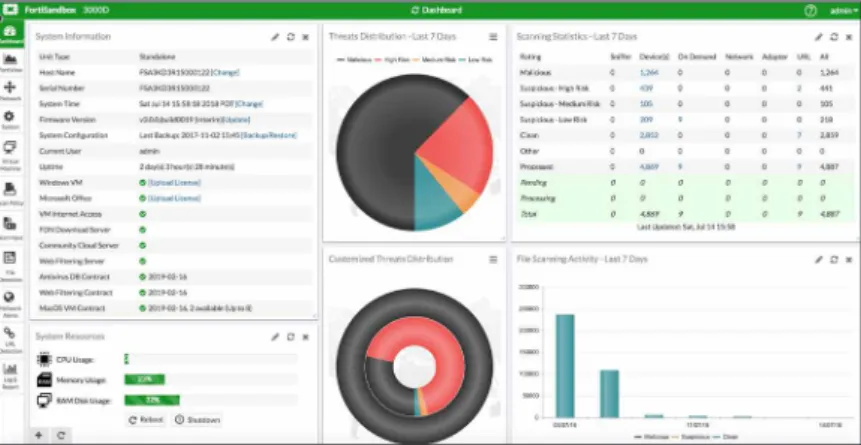The height and width of the screenshot is (445, 861).
Task: Click the FortiSandbox logo icon
Action: tap(10, 10)
